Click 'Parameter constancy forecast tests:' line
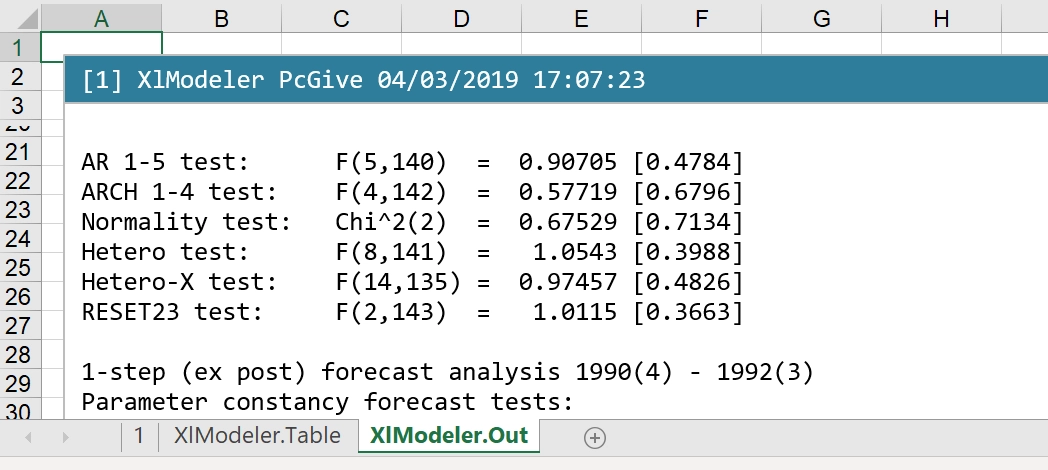1048x470 pixels. 328,402
